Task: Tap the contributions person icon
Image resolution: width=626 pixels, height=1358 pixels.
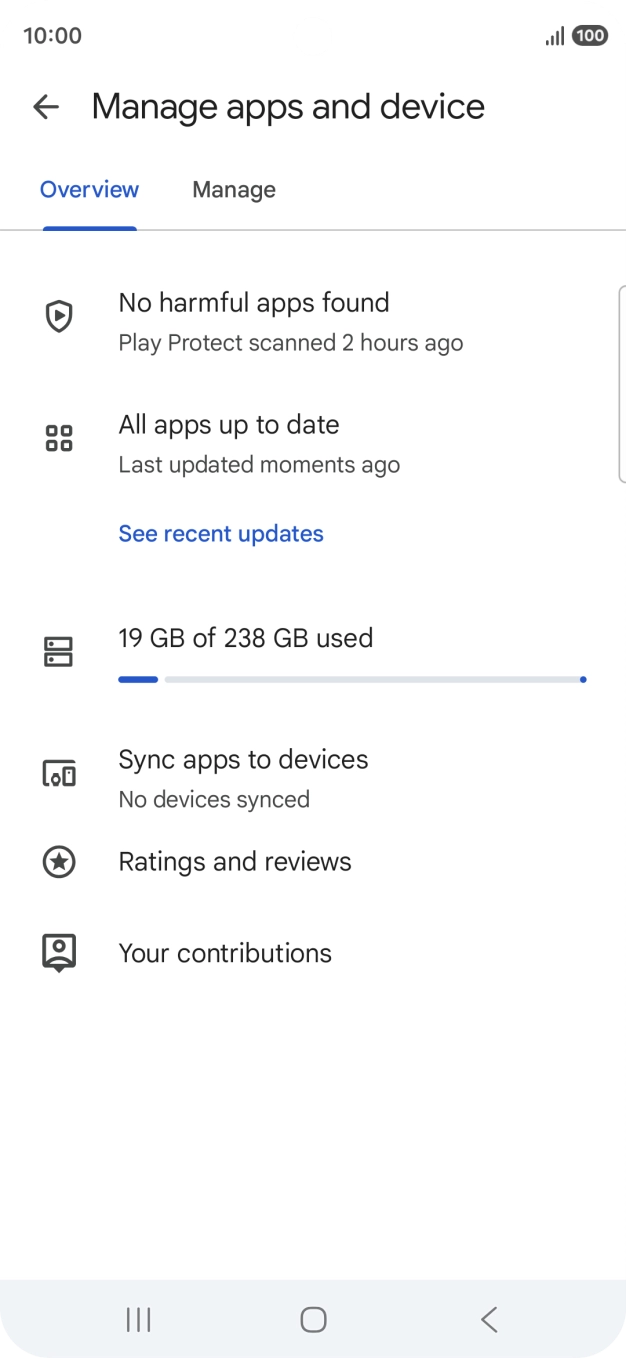Action: coord(59,952)
